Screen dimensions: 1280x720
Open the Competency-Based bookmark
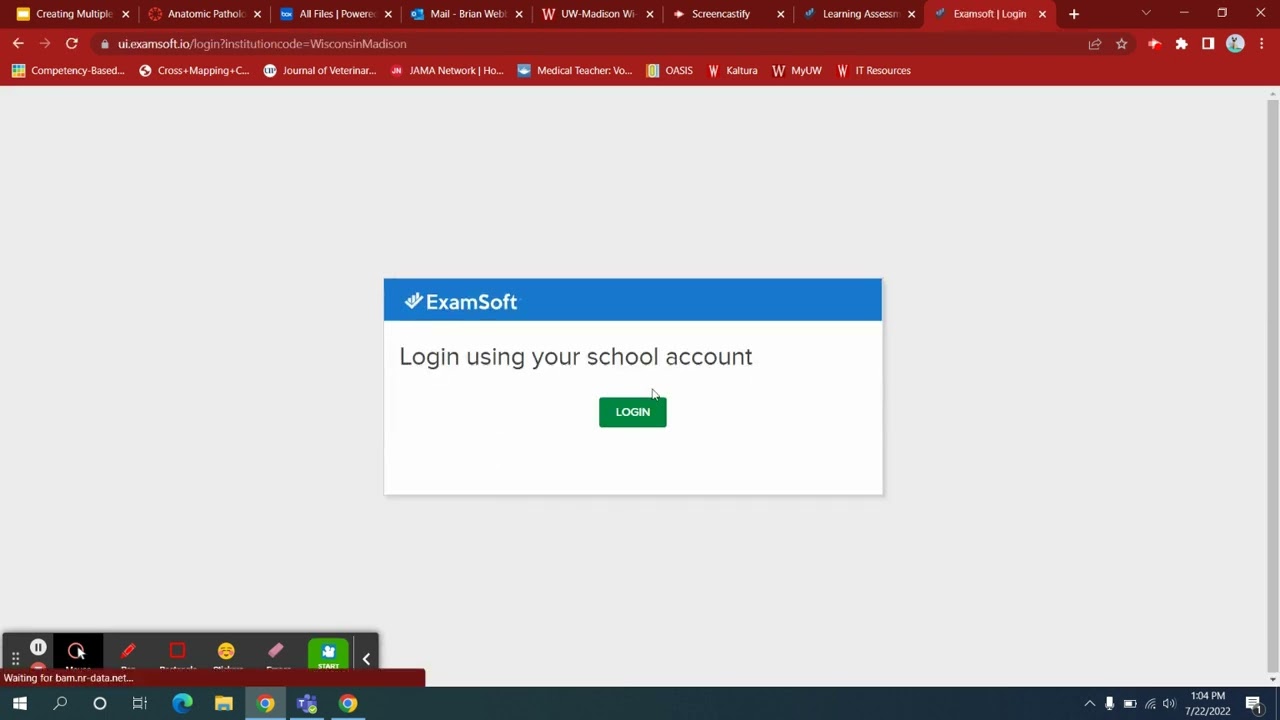click(68, 71)
